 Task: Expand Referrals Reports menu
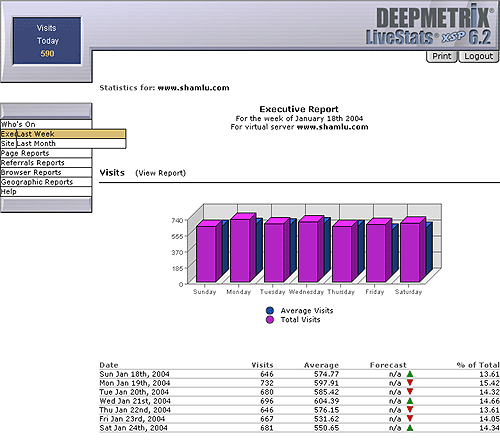[x=46, y=163]
